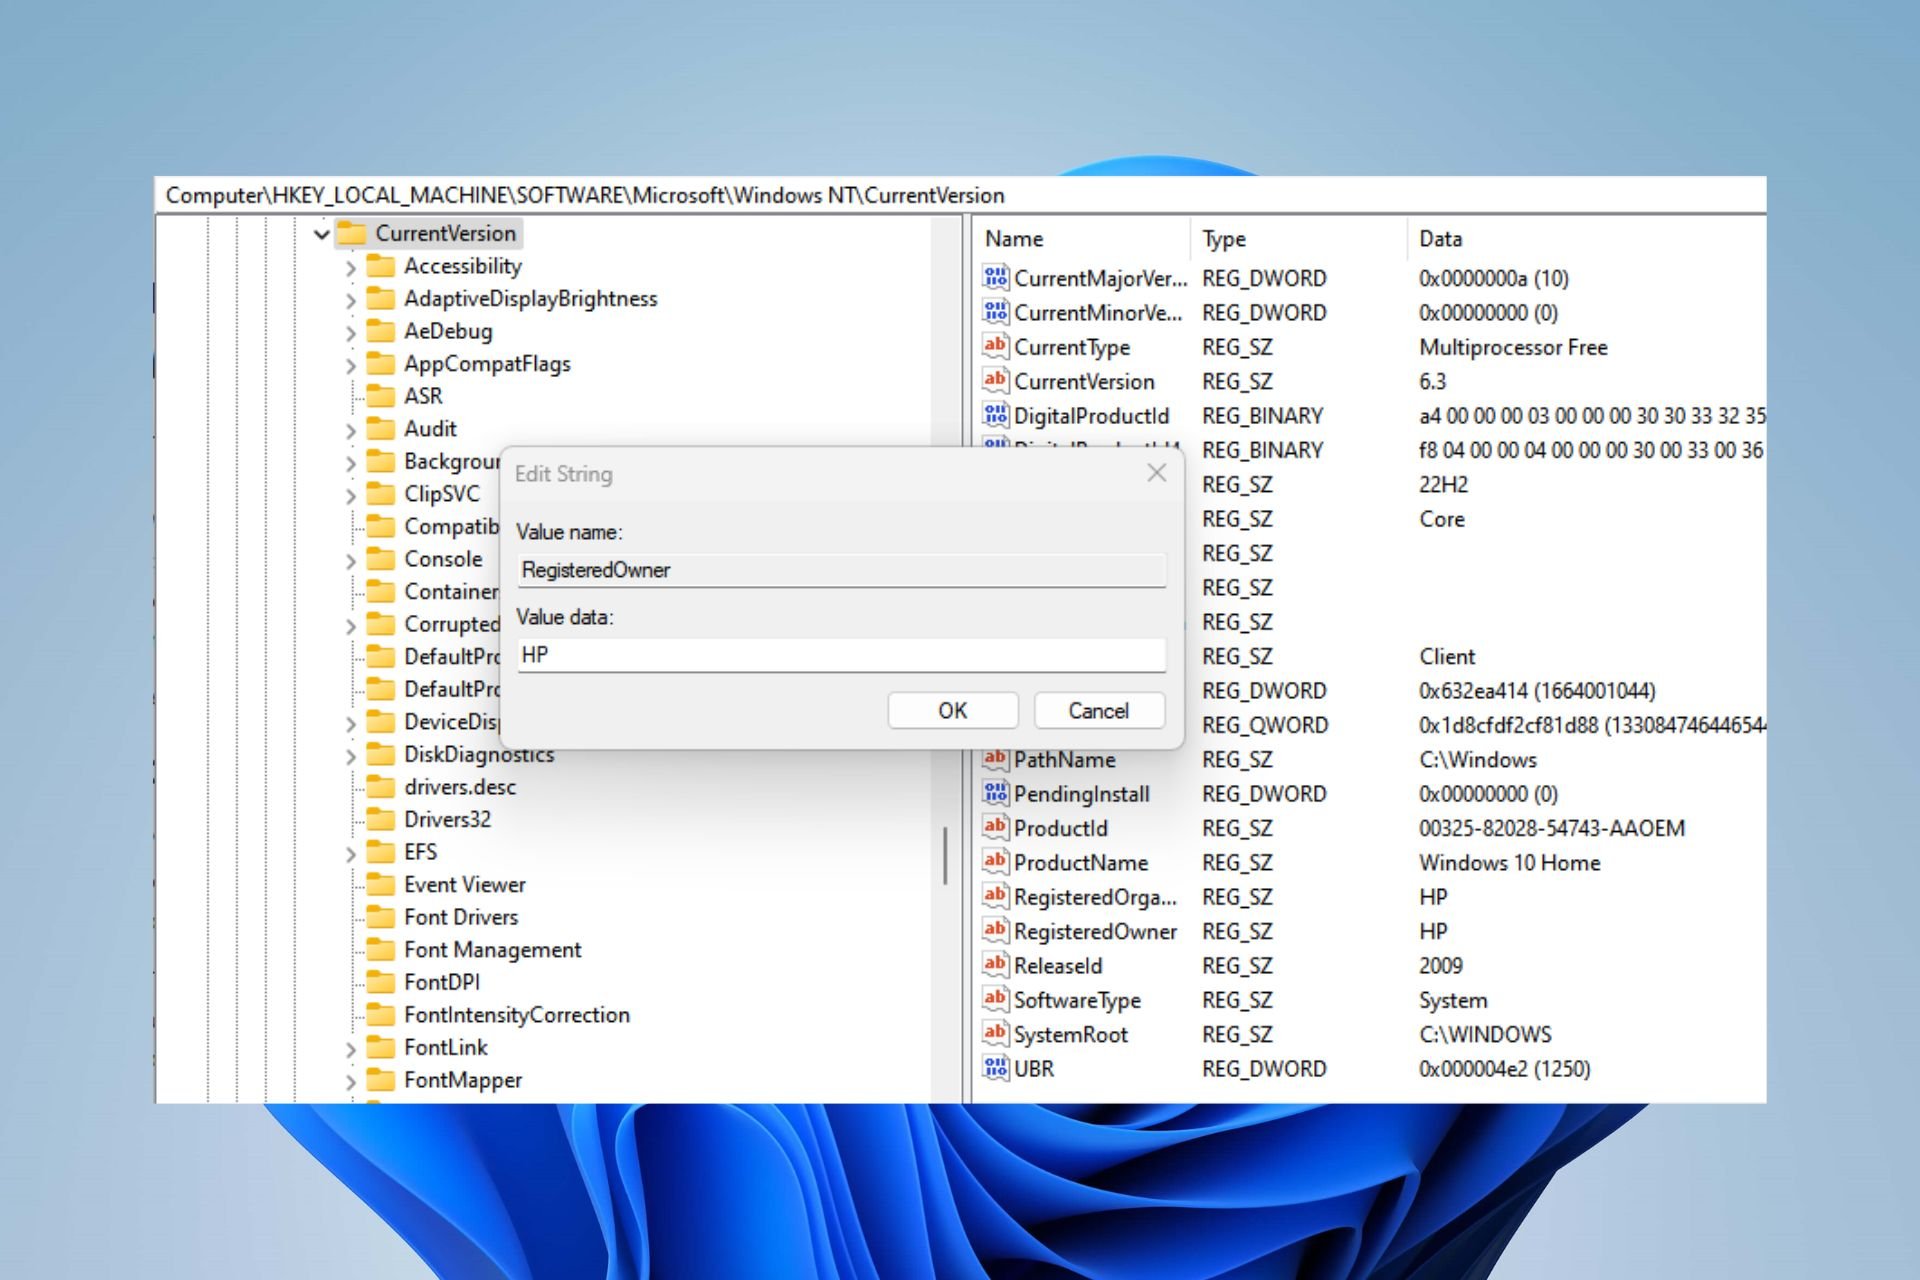Click the ASR key folder icon
The width and height of the screenshot is (1920, 1280).
click(x=380, y=395)
